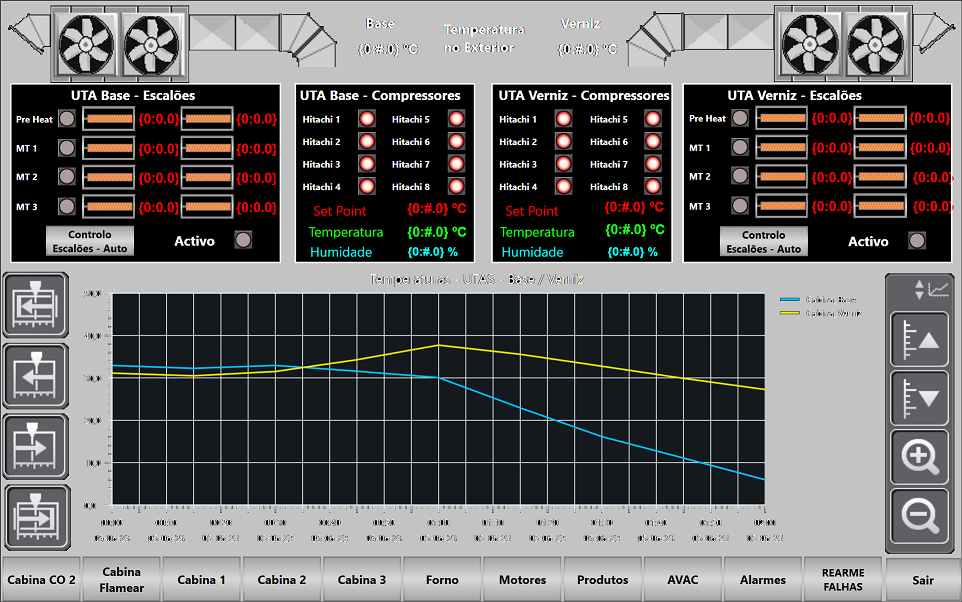Zoom out on the temperature chart

click(x=919, y=516)
